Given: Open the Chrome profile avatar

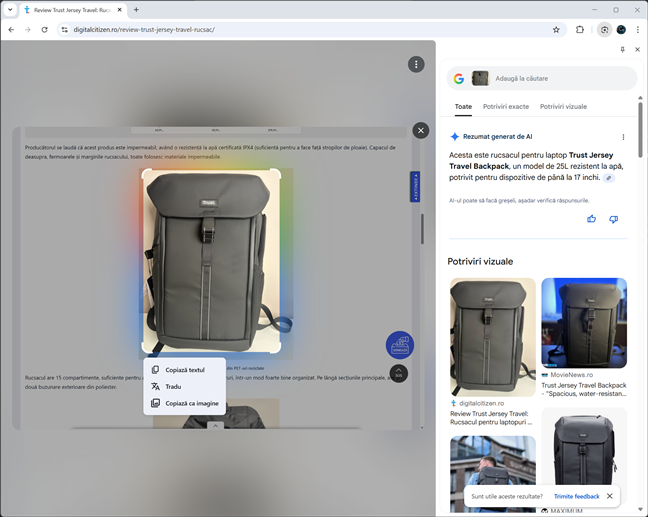Looking at the screenshot, I should (621, 30).
